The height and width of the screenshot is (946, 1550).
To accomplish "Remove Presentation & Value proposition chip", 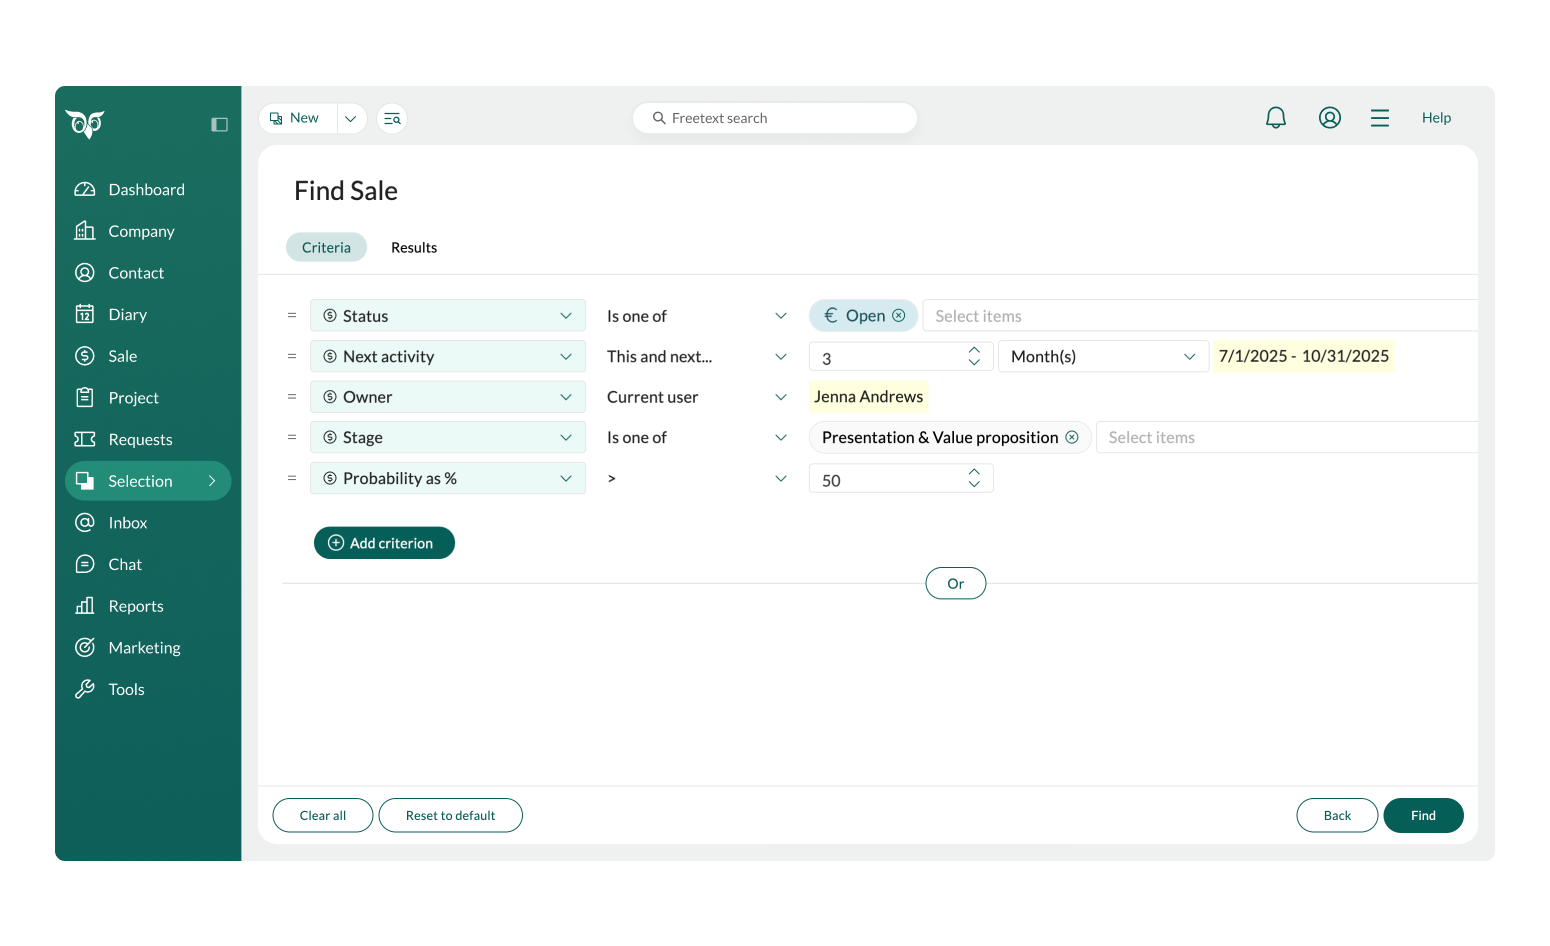I will [x=1072, y=437].
